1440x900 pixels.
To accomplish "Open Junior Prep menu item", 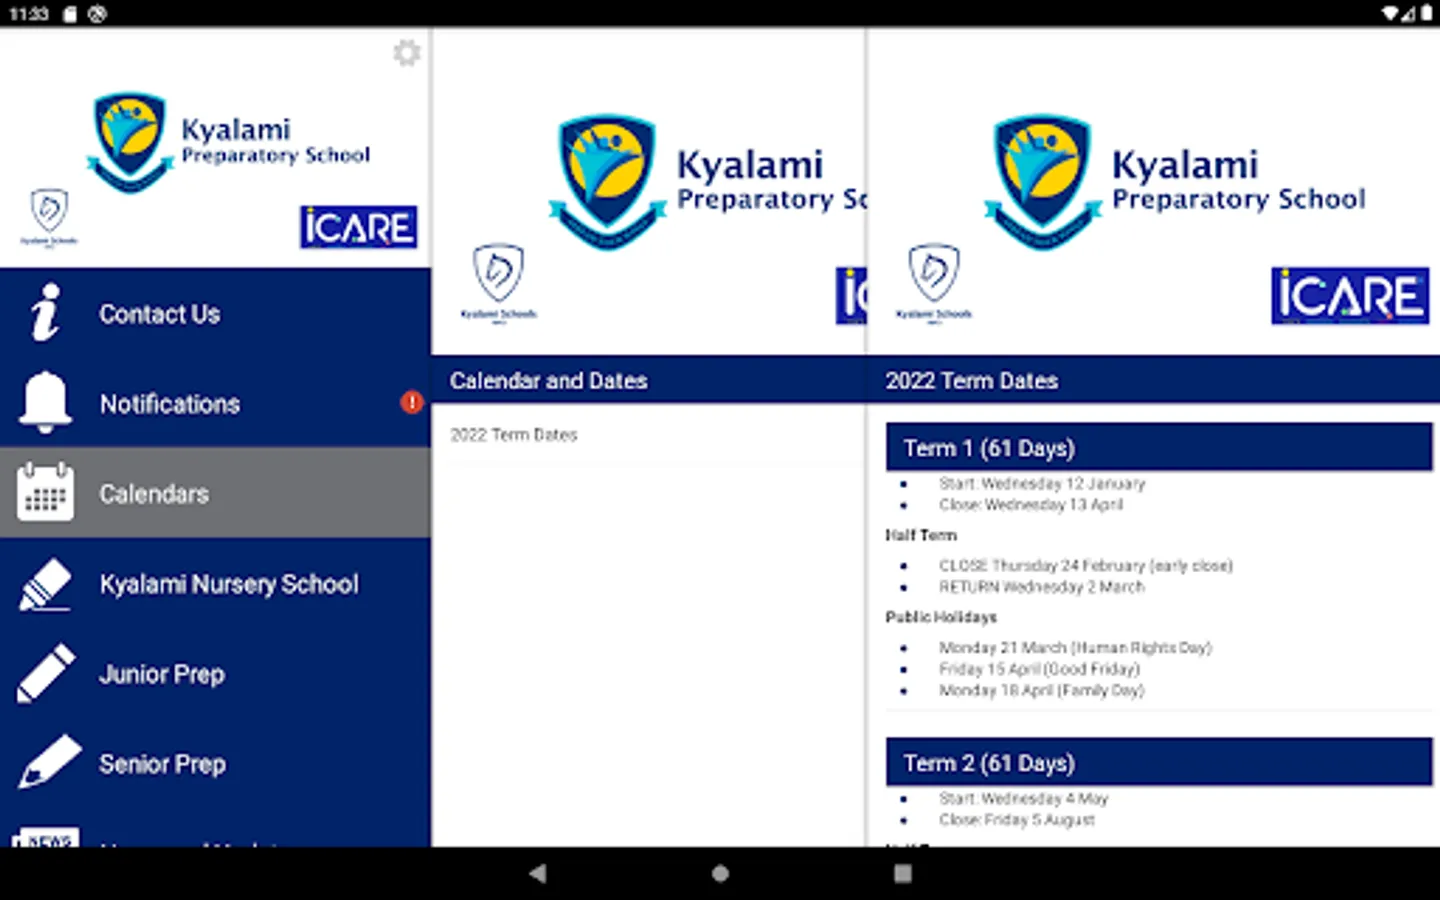I will click(x=215, y=673).
